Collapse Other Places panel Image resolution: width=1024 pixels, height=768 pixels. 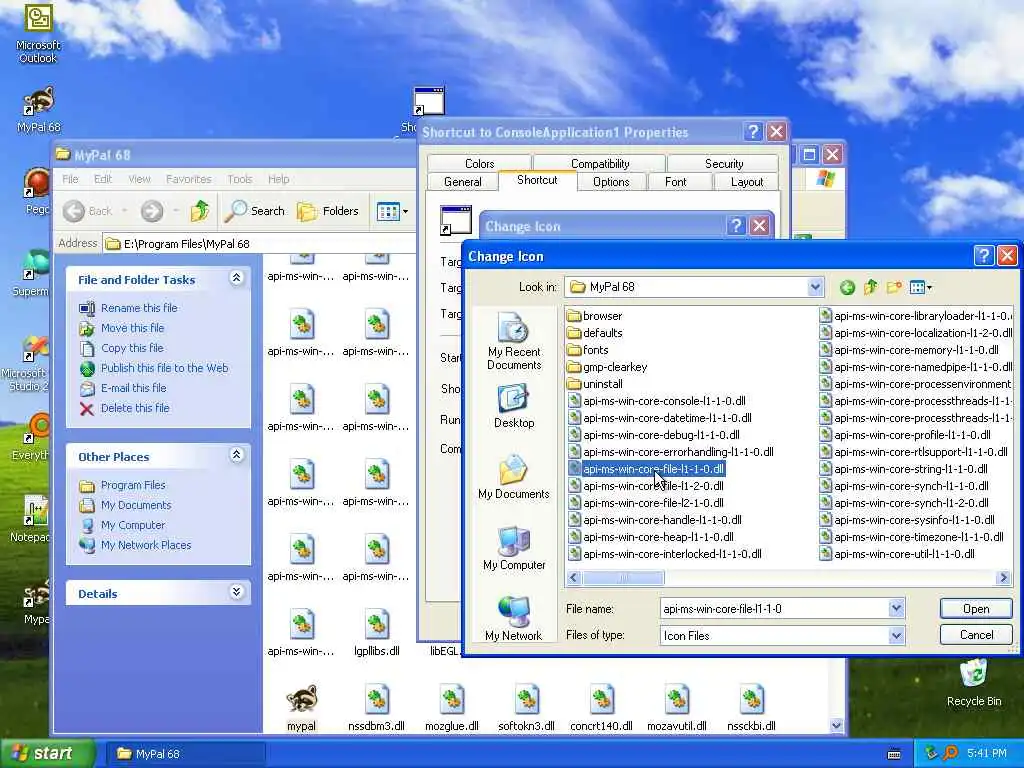(x=236, y=455)
